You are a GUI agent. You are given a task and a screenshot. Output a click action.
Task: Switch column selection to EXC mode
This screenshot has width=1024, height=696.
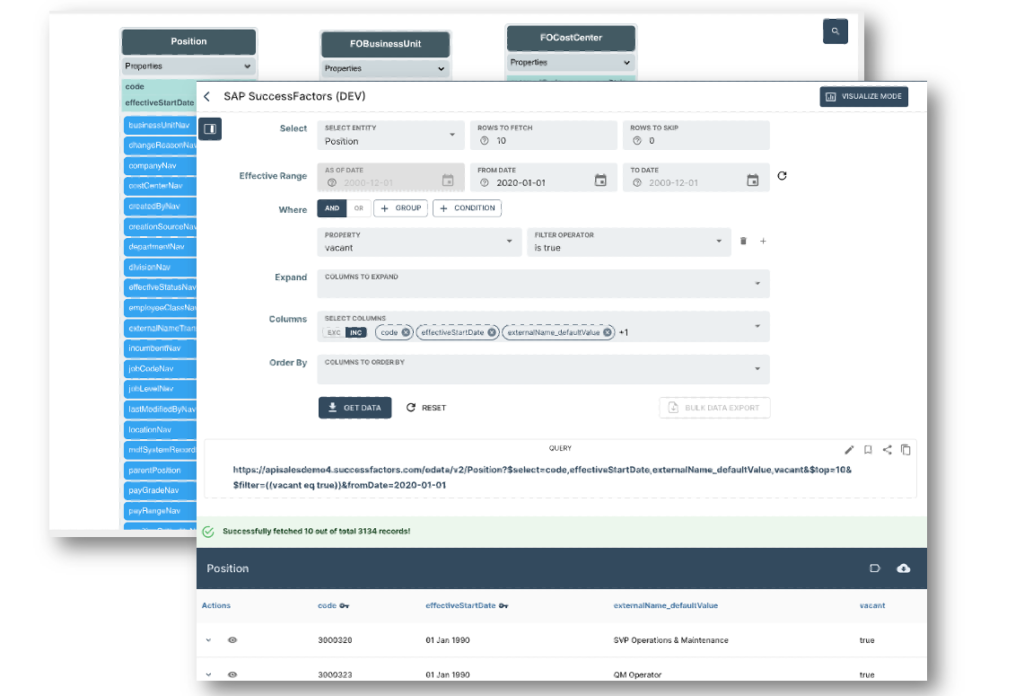pyautogui.click(x=334, y=332)
